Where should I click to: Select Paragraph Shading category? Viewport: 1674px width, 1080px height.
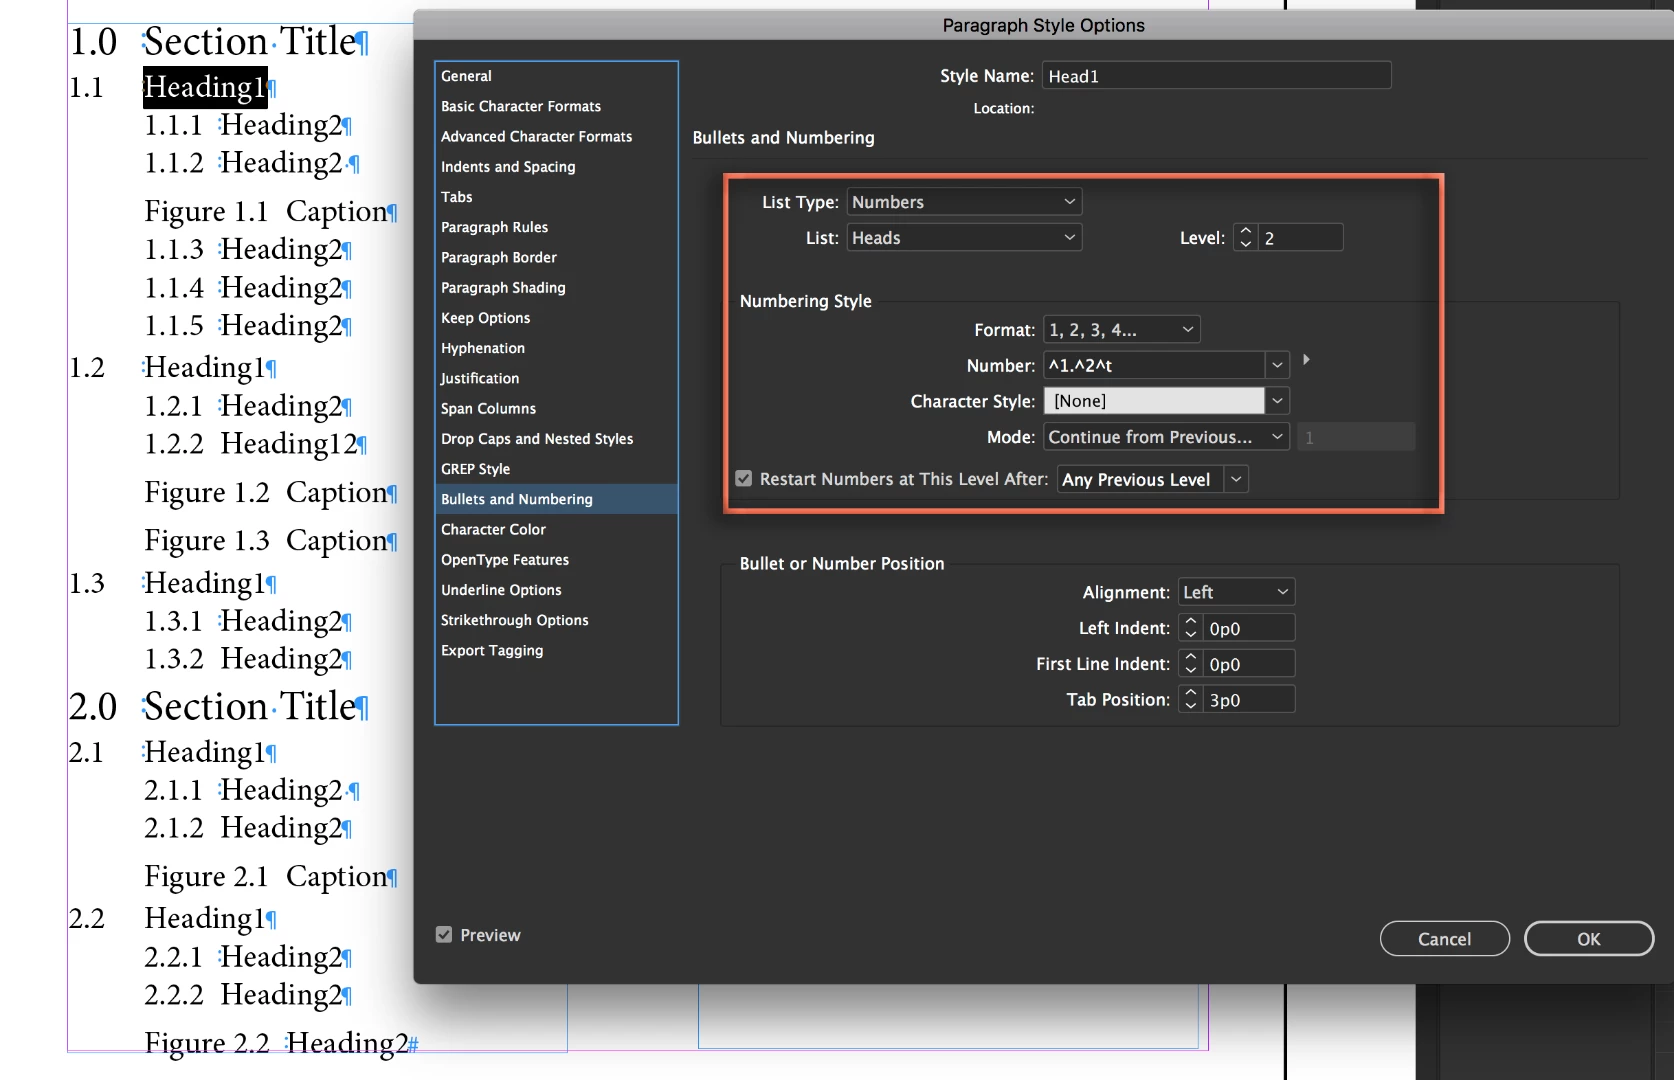point(556,287)
